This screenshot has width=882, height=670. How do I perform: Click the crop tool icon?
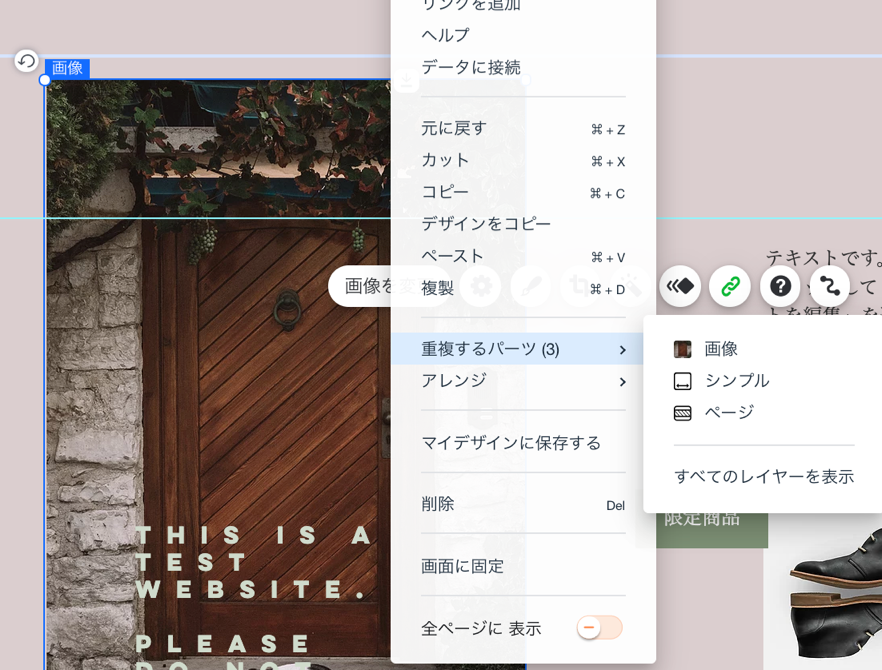tap(579, 286)
